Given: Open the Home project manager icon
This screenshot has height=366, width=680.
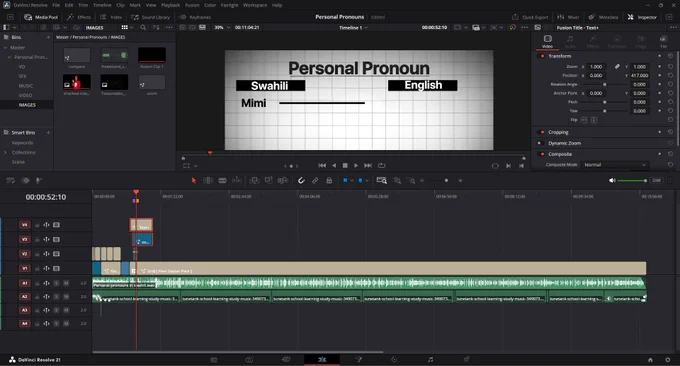Looking at the screenshot, I should [650, 360].
